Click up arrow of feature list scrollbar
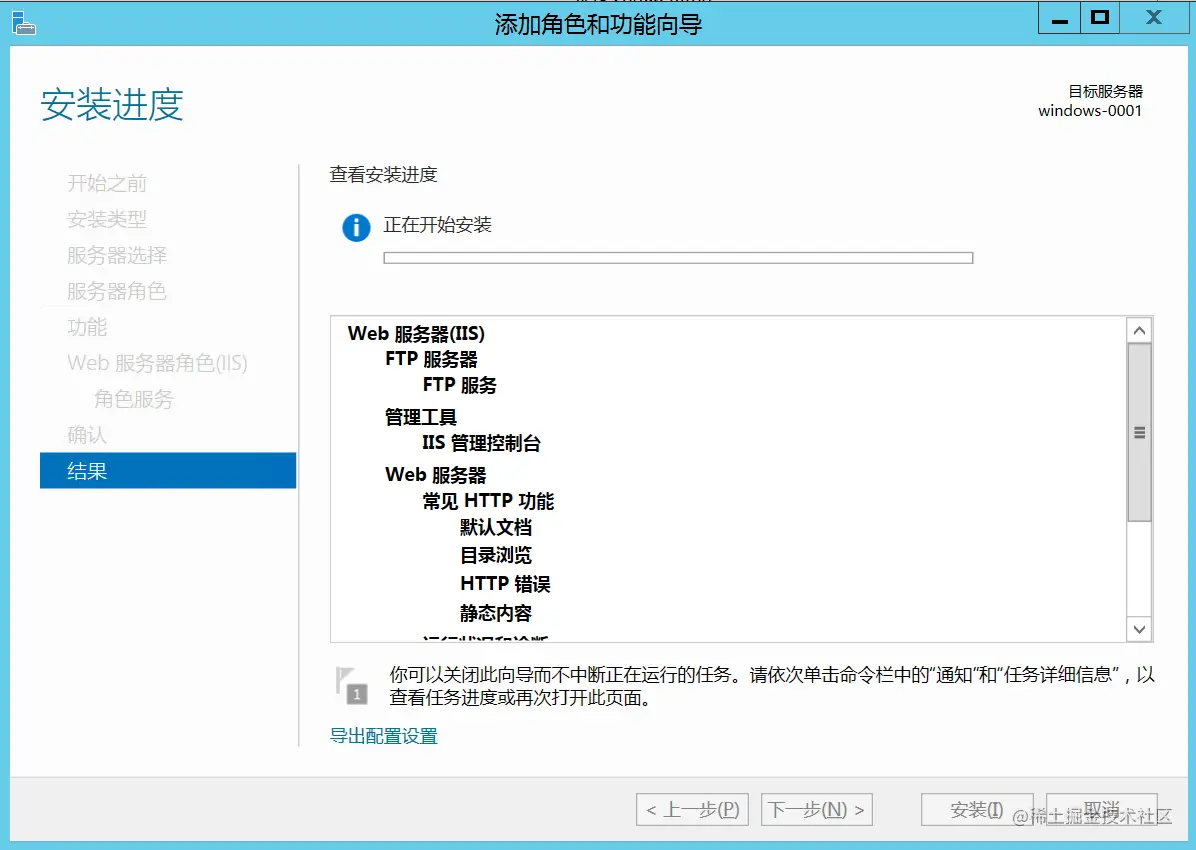 point(1139,330)
